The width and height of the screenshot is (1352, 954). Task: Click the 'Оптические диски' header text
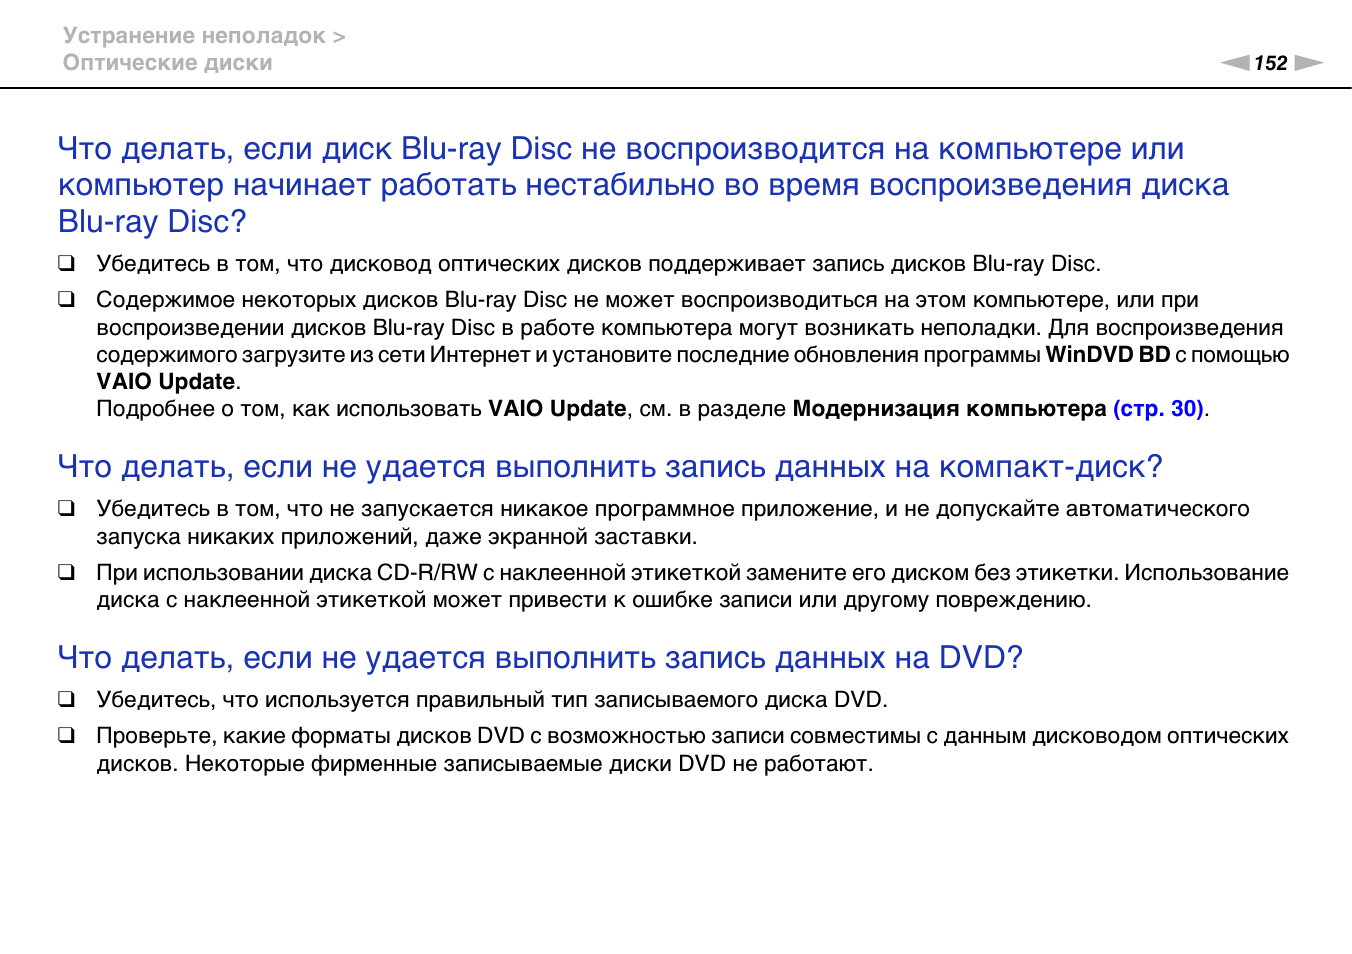pyautogui.click(x=167, y=63)
